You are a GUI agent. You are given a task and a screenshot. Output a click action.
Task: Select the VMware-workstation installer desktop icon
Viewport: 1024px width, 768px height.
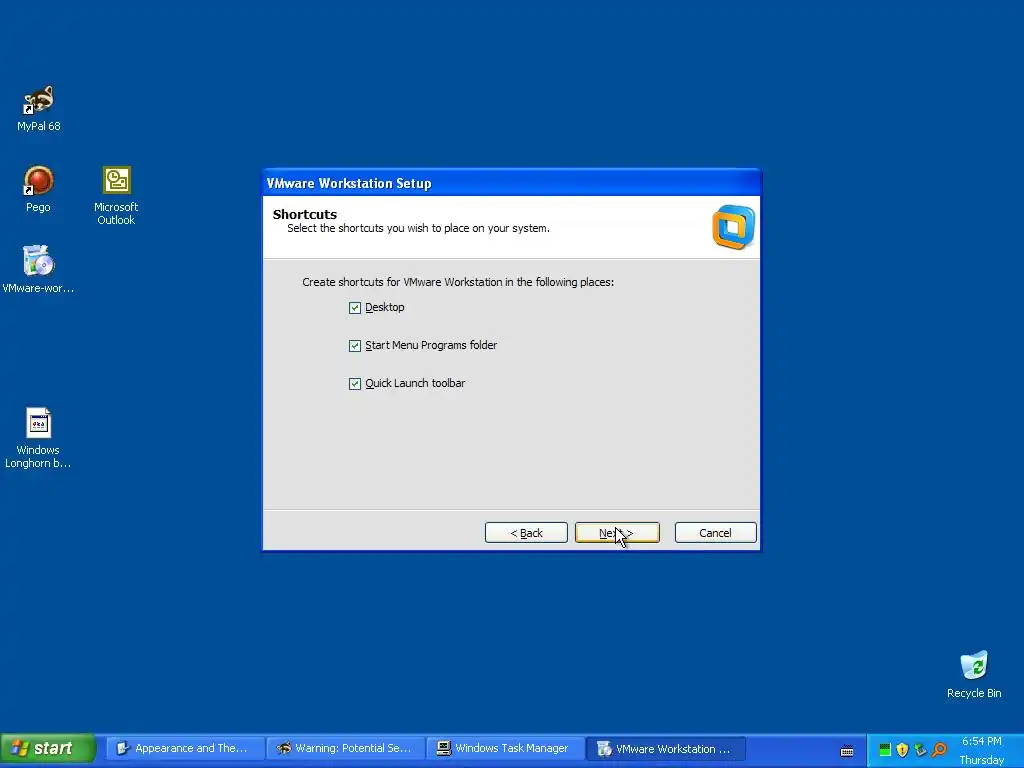pyautogui.click(x=38, y=270)
